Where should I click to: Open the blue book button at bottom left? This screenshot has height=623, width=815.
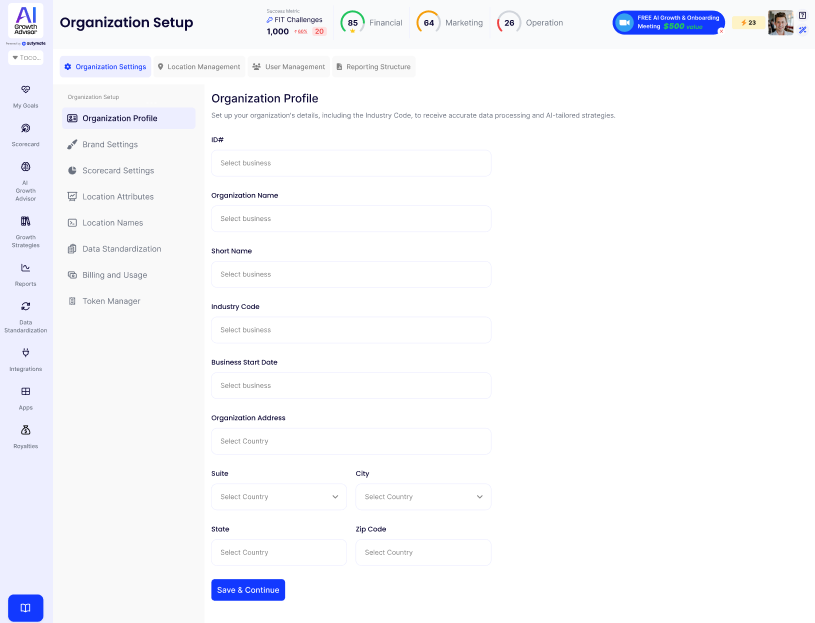coord(25,608)
